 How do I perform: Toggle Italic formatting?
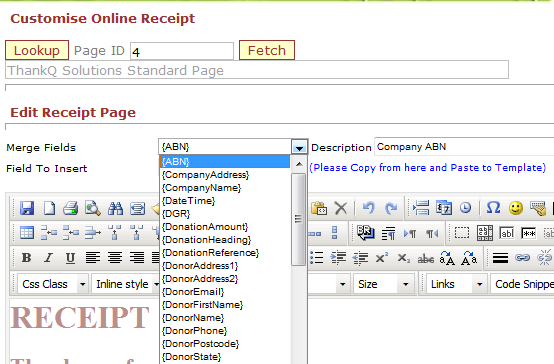point(48,258)
